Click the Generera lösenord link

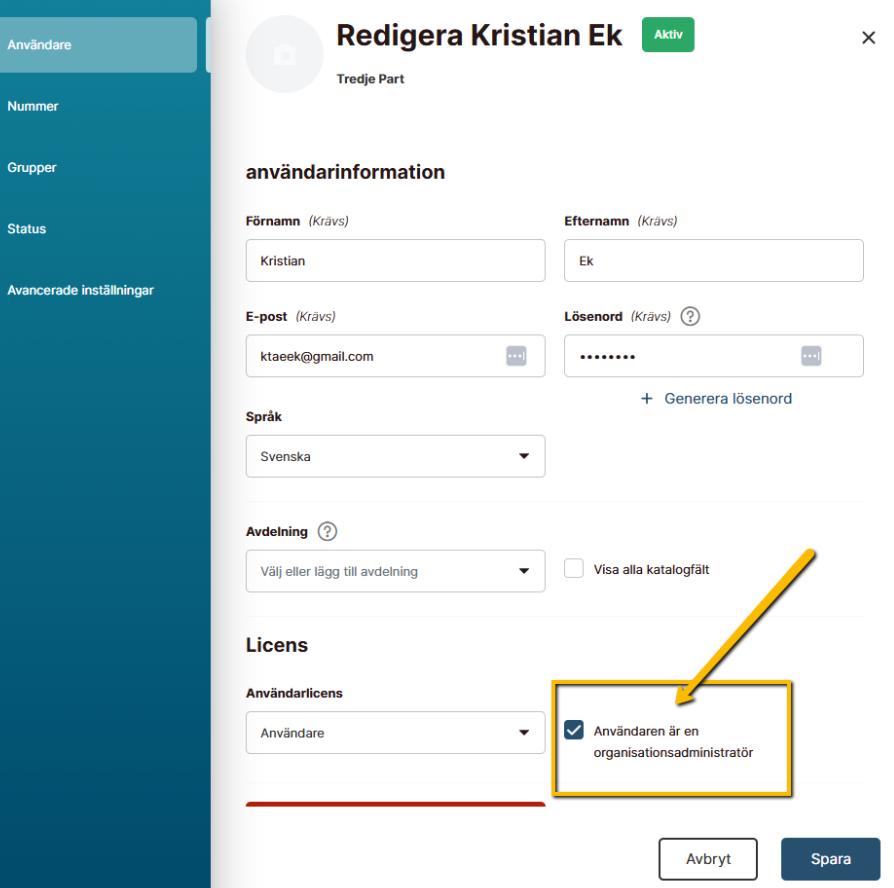[x=728, y=398]
